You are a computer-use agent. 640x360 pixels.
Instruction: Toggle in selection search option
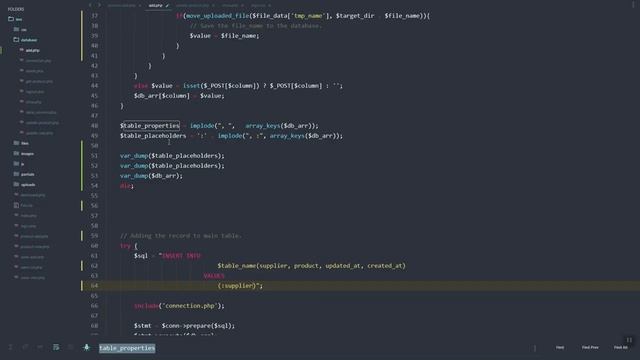tap(71, 347)
